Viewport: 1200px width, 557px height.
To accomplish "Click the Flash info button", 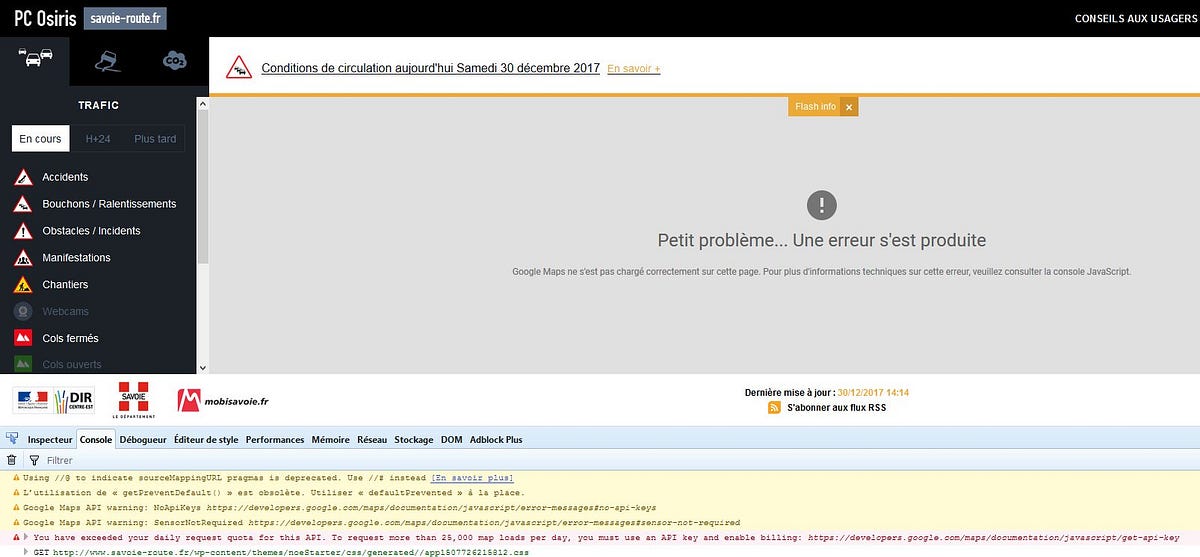I will coord(815,107).
